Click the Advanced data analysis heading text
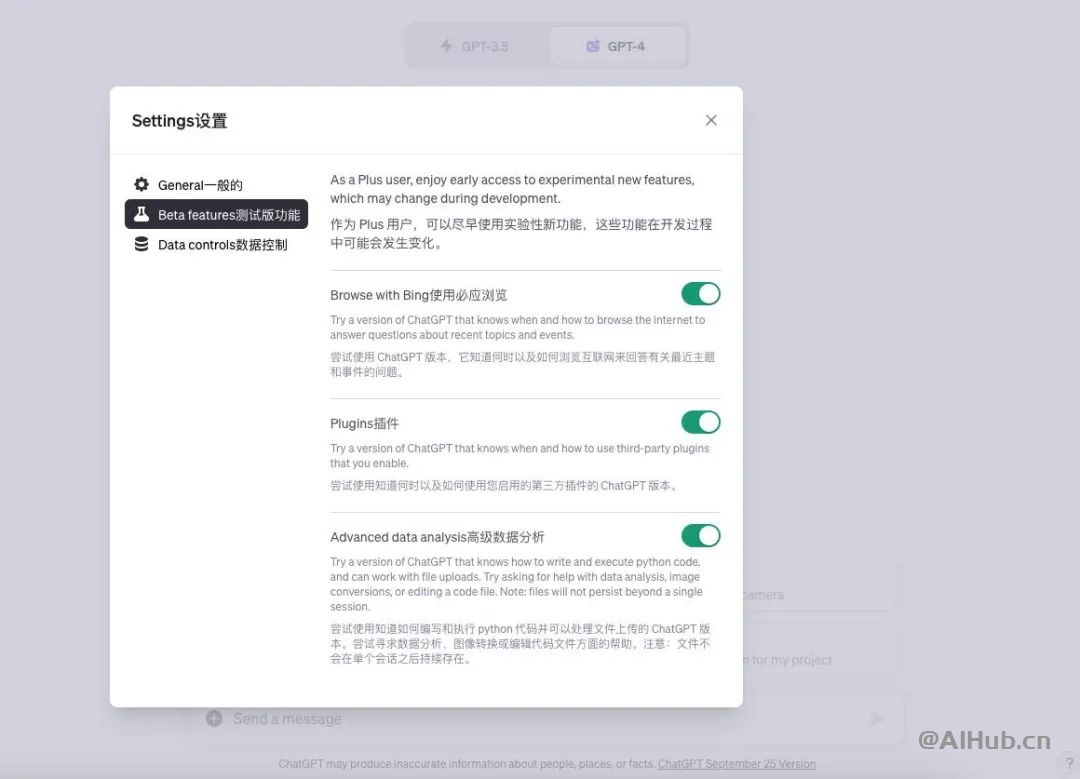This screenshot has height=779, width=1080. coord(437,537)
